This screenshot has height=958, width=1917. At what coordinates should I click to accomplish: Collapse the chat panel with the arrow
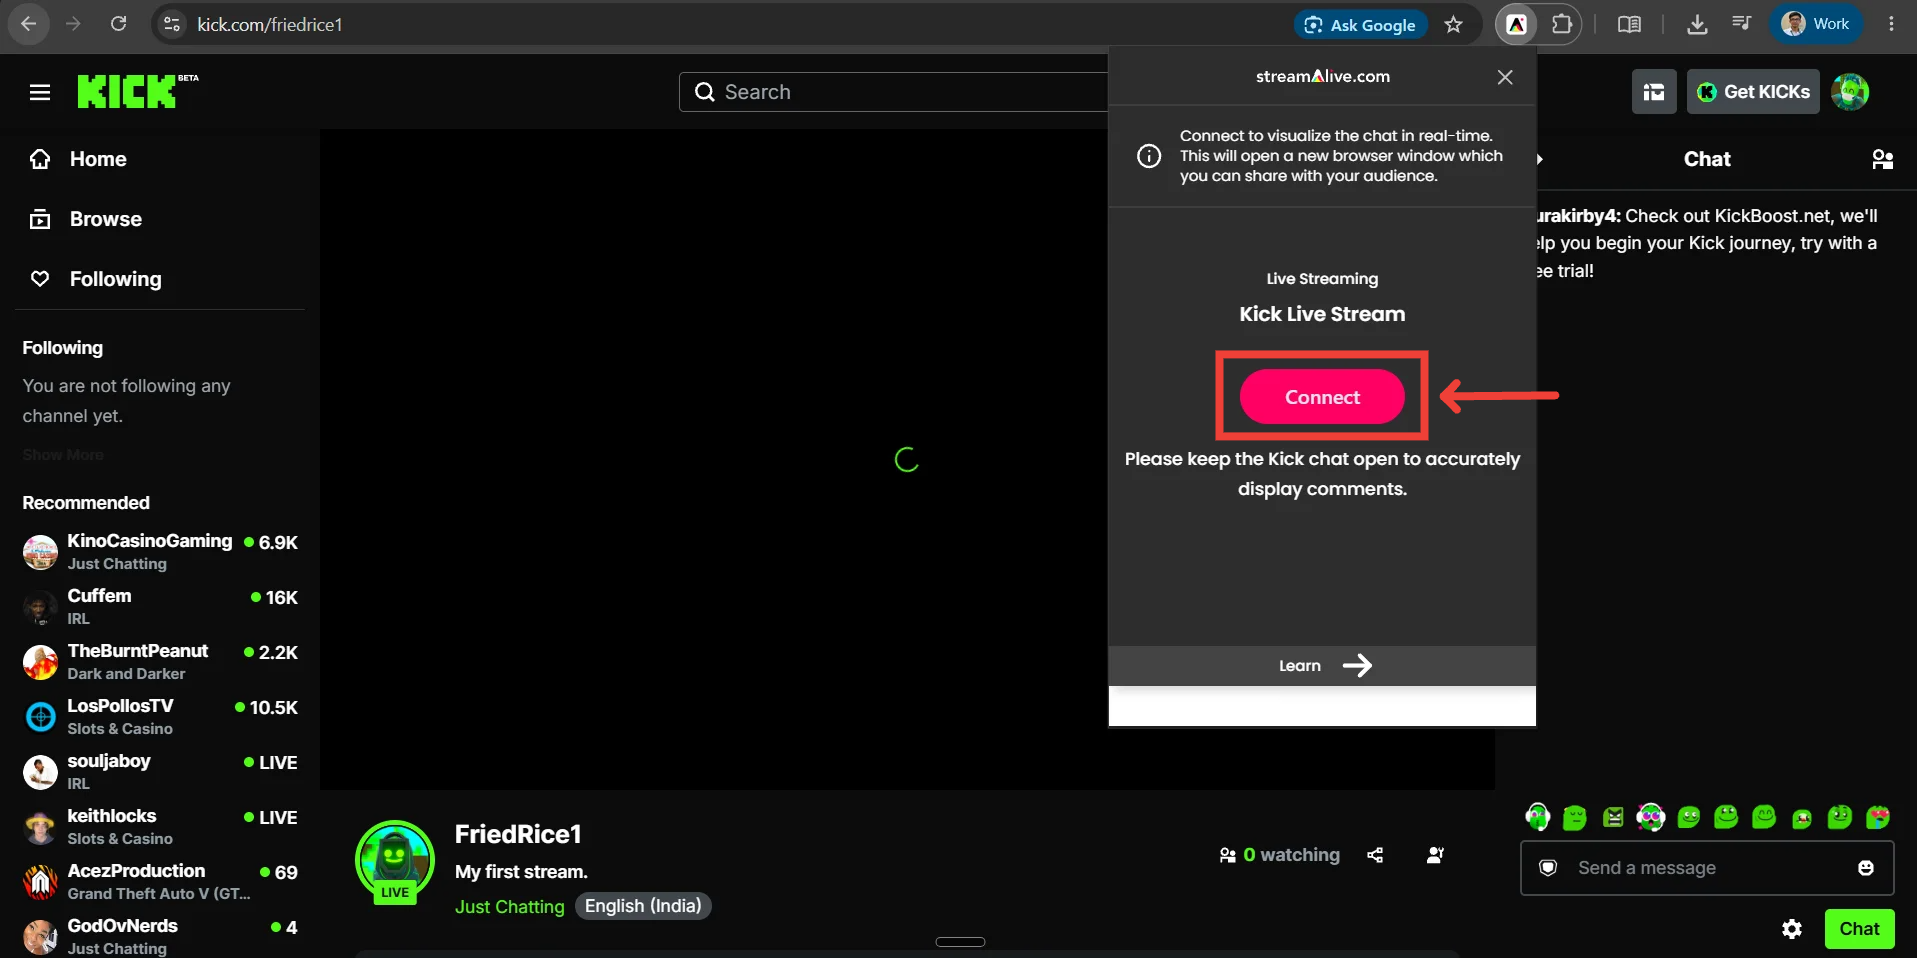pos(1540,159)
